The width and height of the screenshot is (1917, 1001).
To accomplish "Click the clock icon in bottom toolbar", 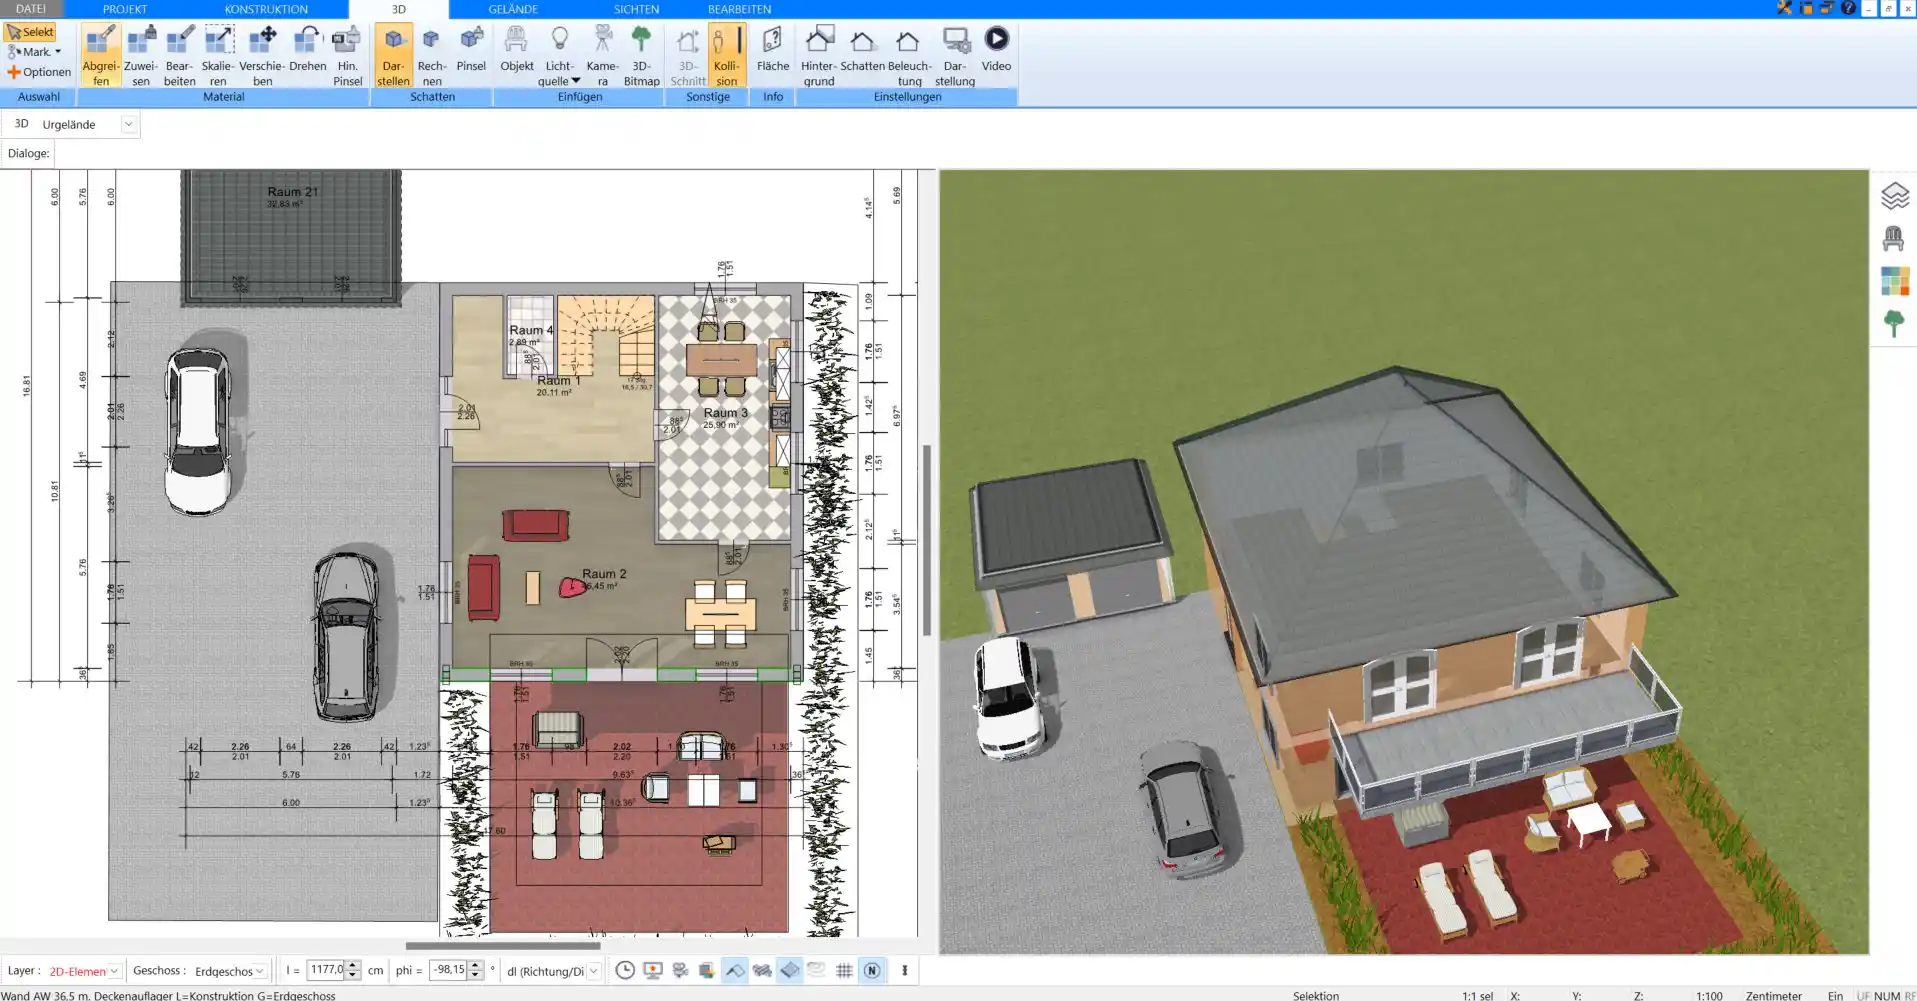I will 625,970.
